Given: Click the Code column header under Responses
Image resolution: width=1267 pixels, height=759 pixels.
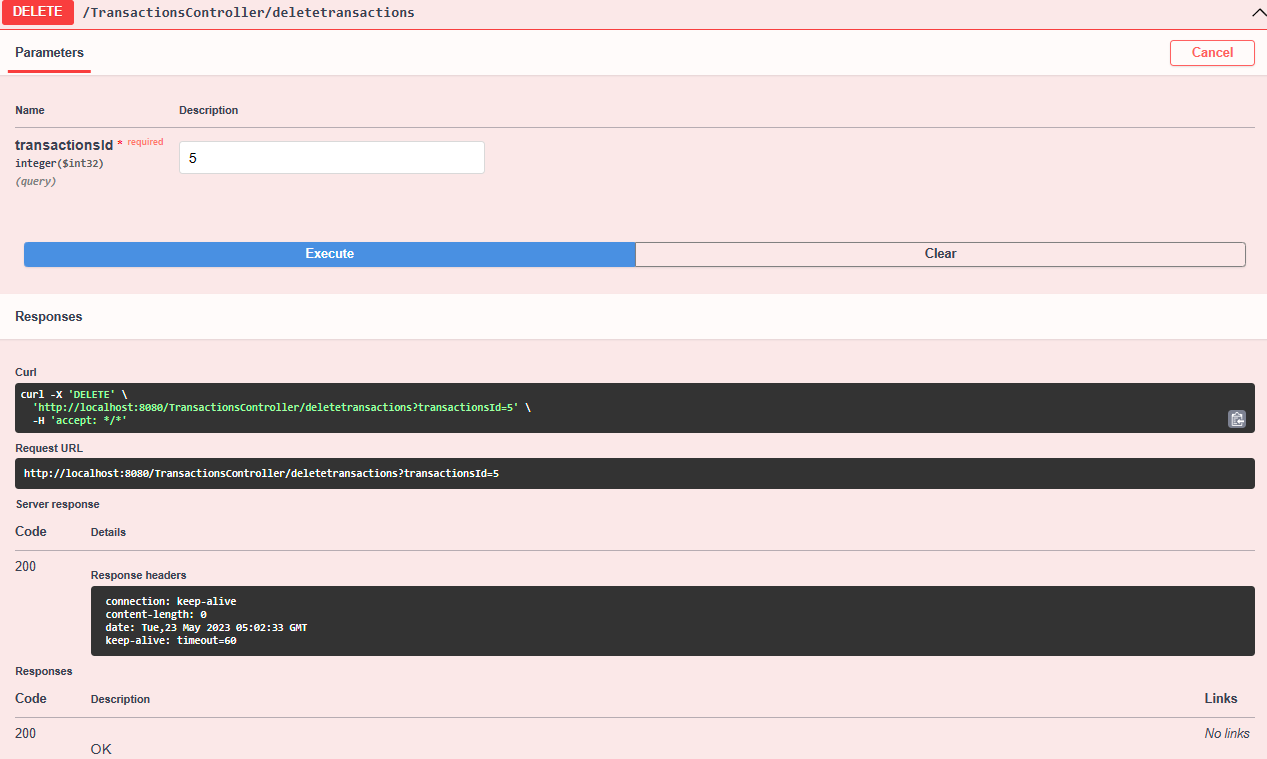Looking at the screenshot, I should pos(29,698).
